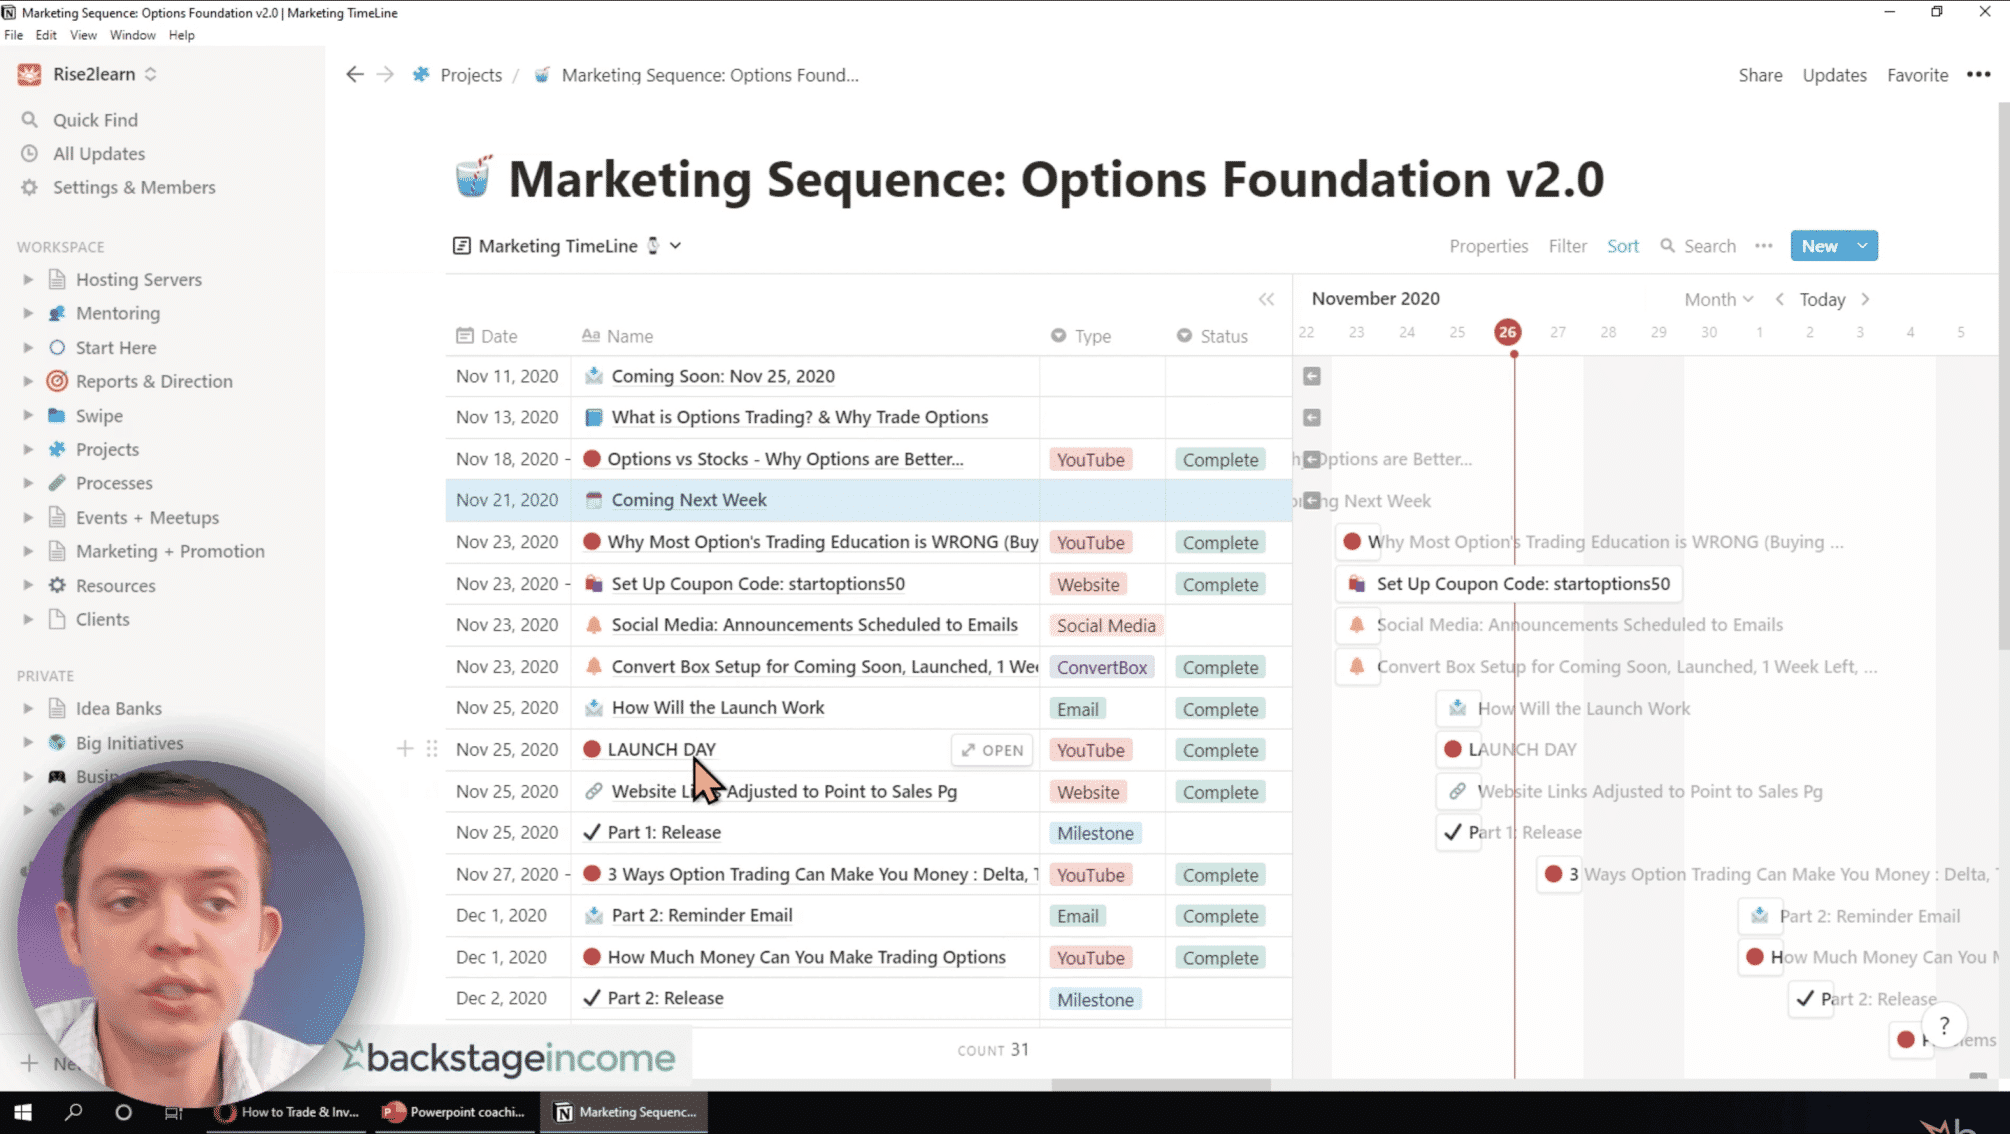This screenshot has width=2010, height=1134.
Task: Click the Settings & Members gear icon
Action: [30, 187]
